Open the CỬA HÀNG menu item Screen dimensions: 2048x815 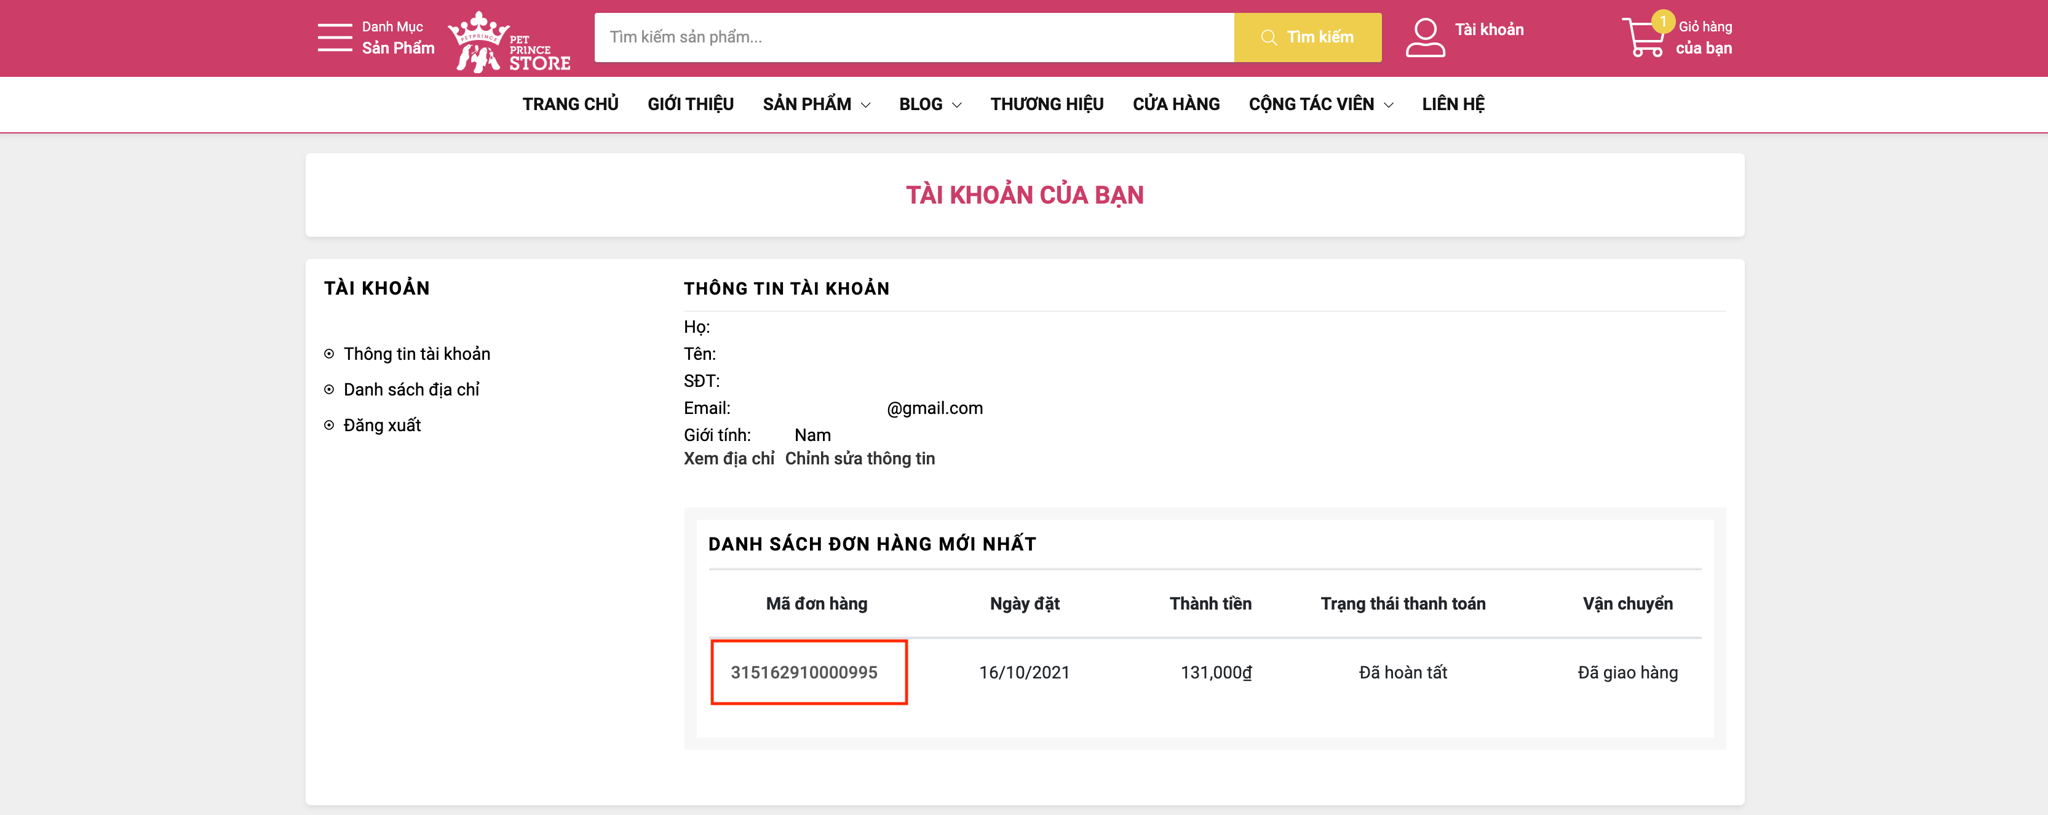pos(1176,104)
